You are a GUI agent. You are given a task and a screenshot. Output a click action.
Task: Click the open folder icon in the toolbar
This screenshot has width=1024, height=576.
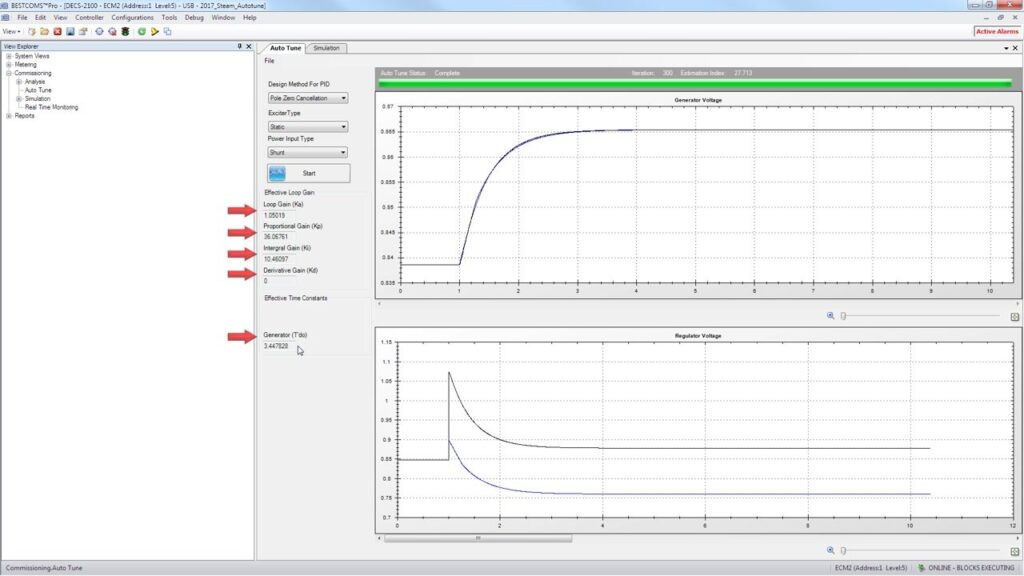pos(45,31)
